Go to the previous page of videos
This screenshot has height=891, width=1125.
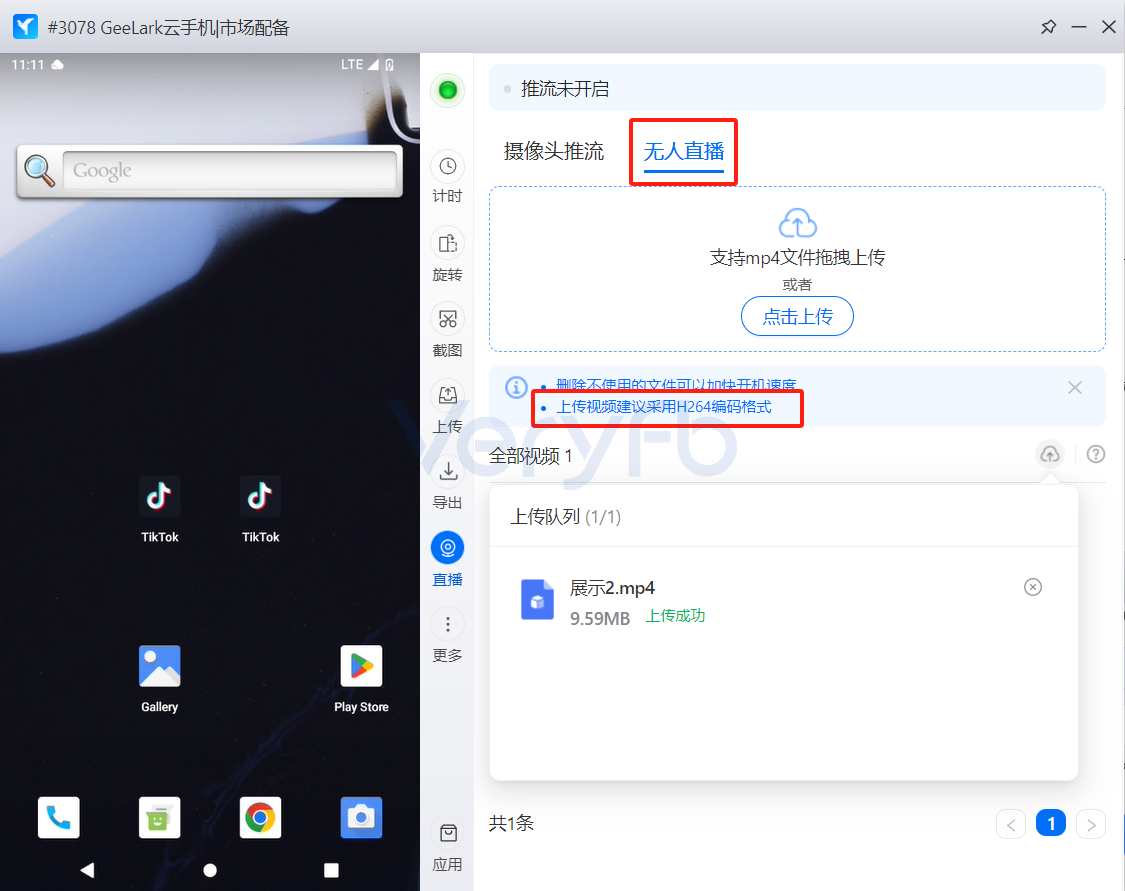[1011, 824]
